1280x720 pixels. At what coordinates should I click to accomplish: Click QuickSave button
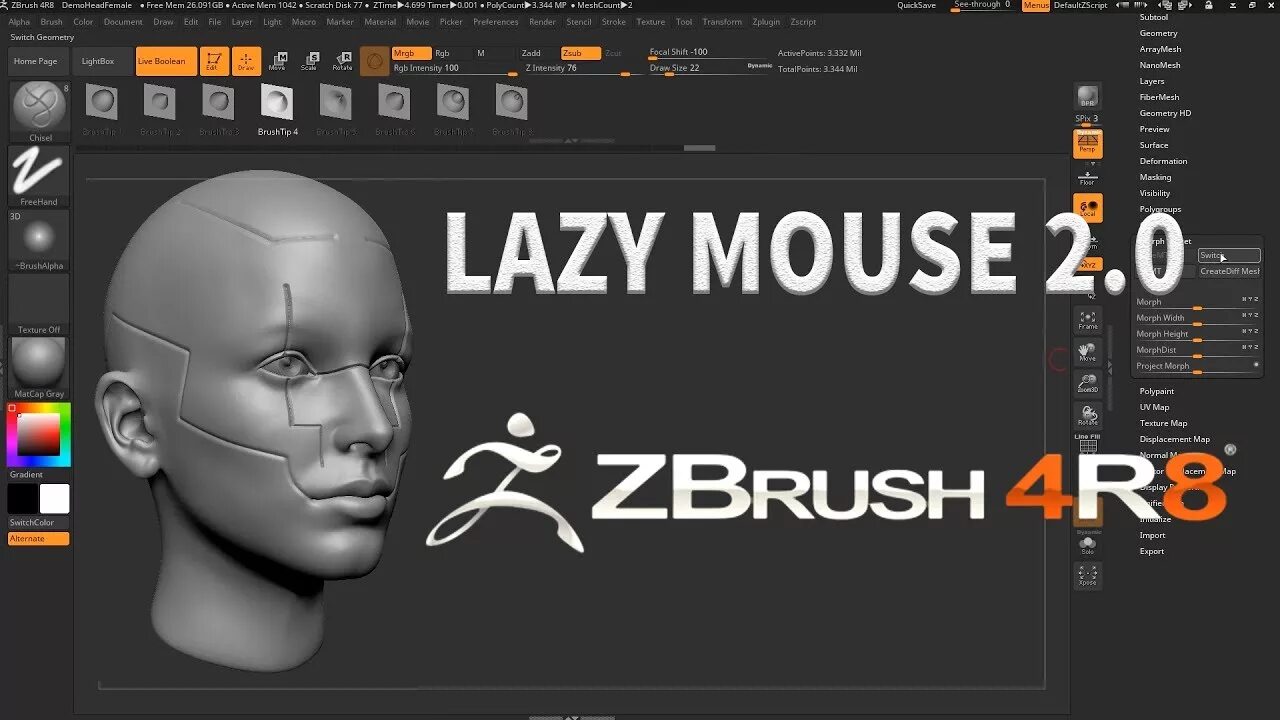(x=917, y=5)
